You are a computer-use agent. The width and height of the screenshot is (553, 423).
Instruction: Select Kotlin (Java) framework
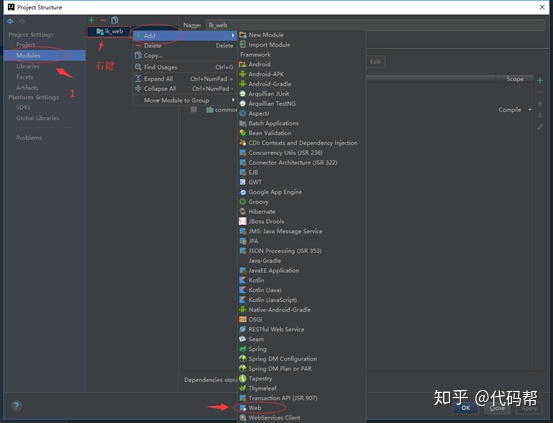tap(302, 290)
